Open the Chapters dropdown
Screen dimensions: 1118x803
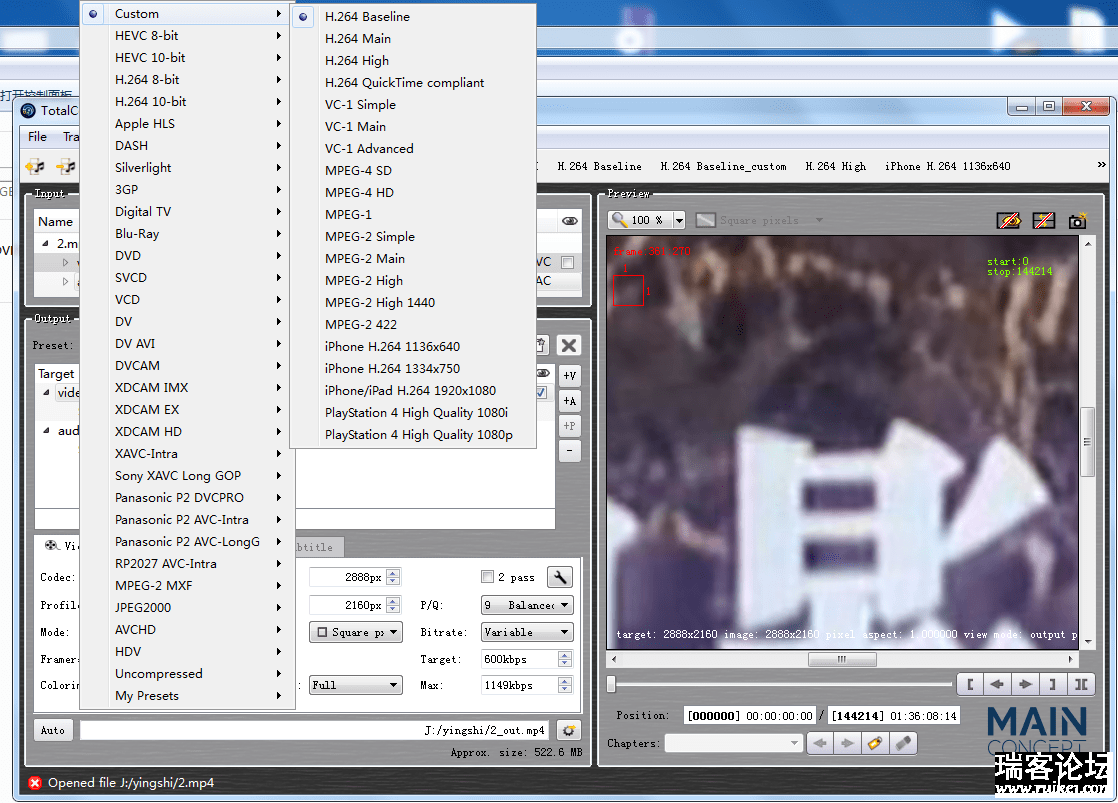point(732,743)
